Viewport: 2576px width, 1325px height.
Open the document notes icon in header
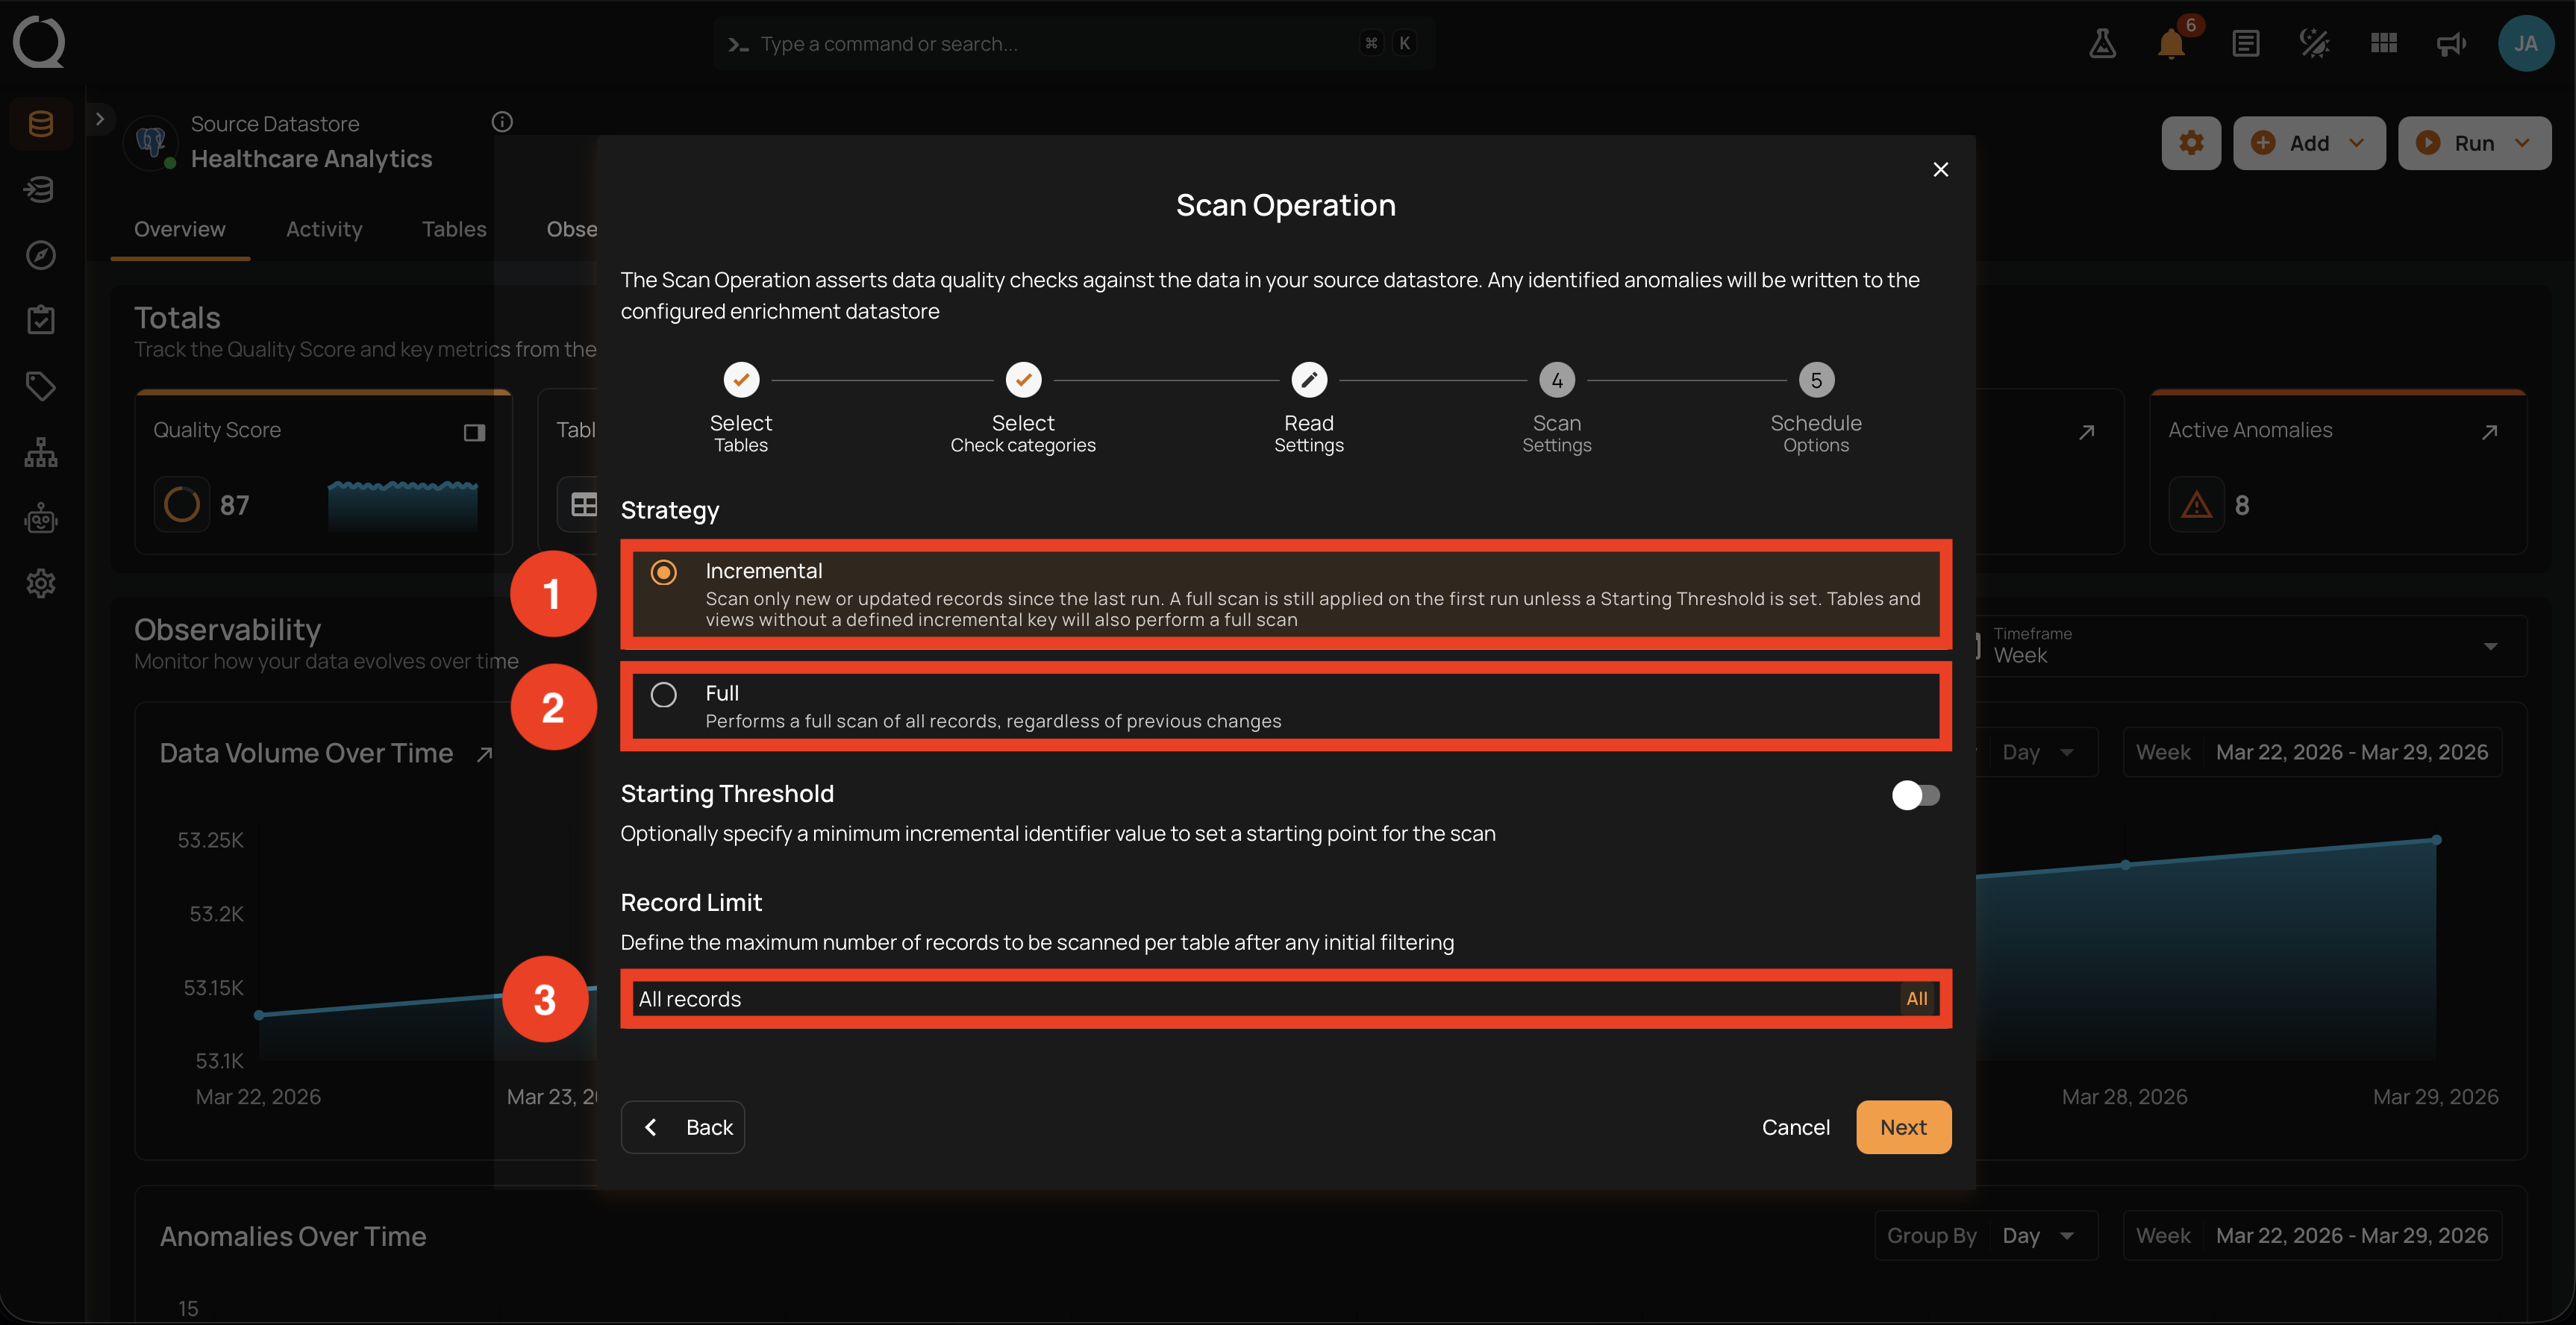coord(2245,43)
